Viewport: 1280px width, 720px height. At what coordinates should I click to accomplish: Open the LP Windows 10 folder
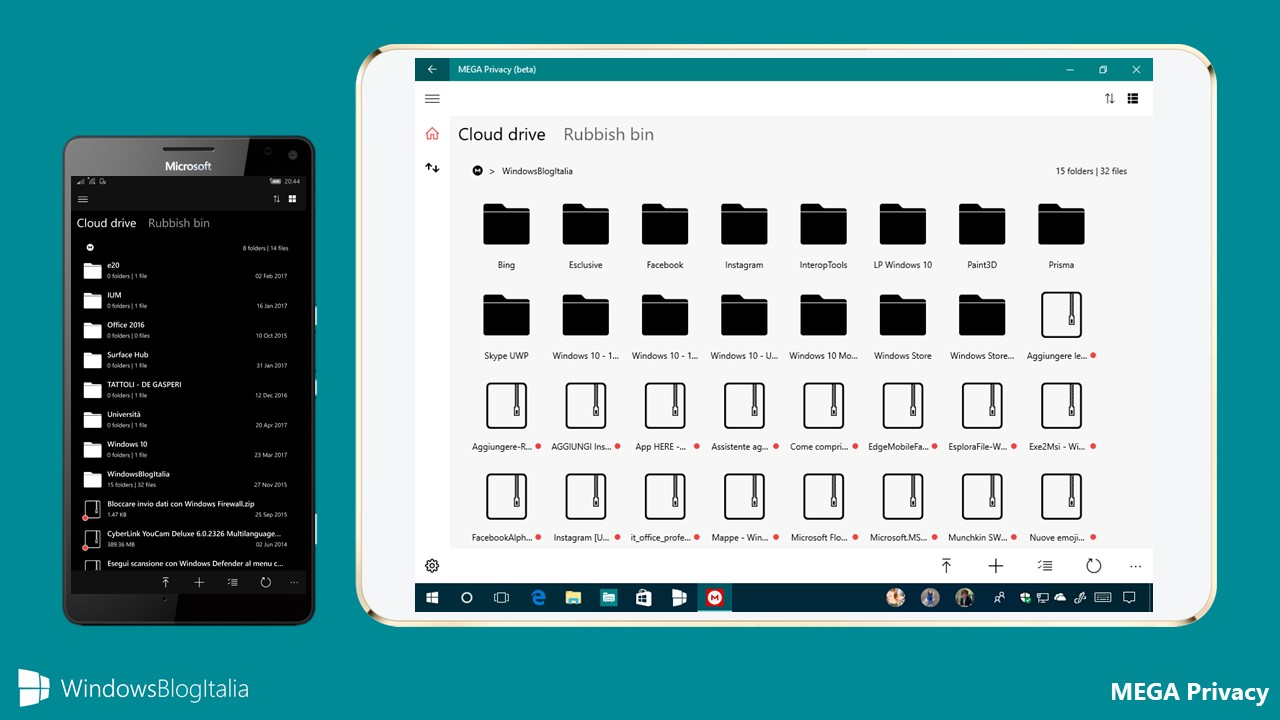click(x=903, y=236)
